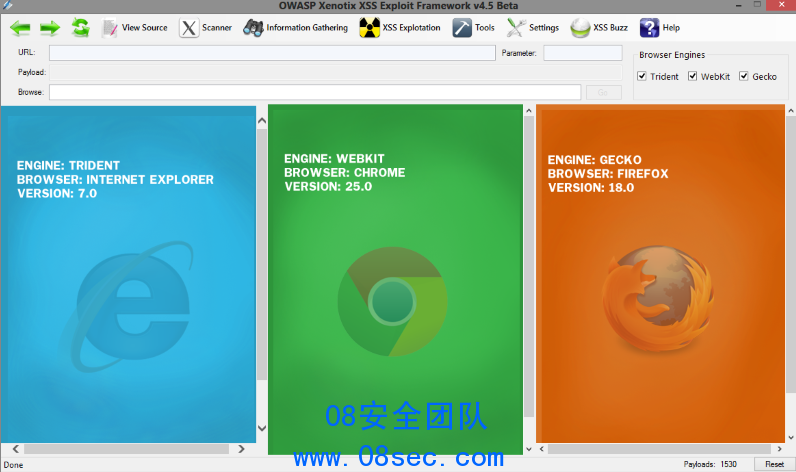Click the Gecko pane scroll right arrow

(780, 449)
